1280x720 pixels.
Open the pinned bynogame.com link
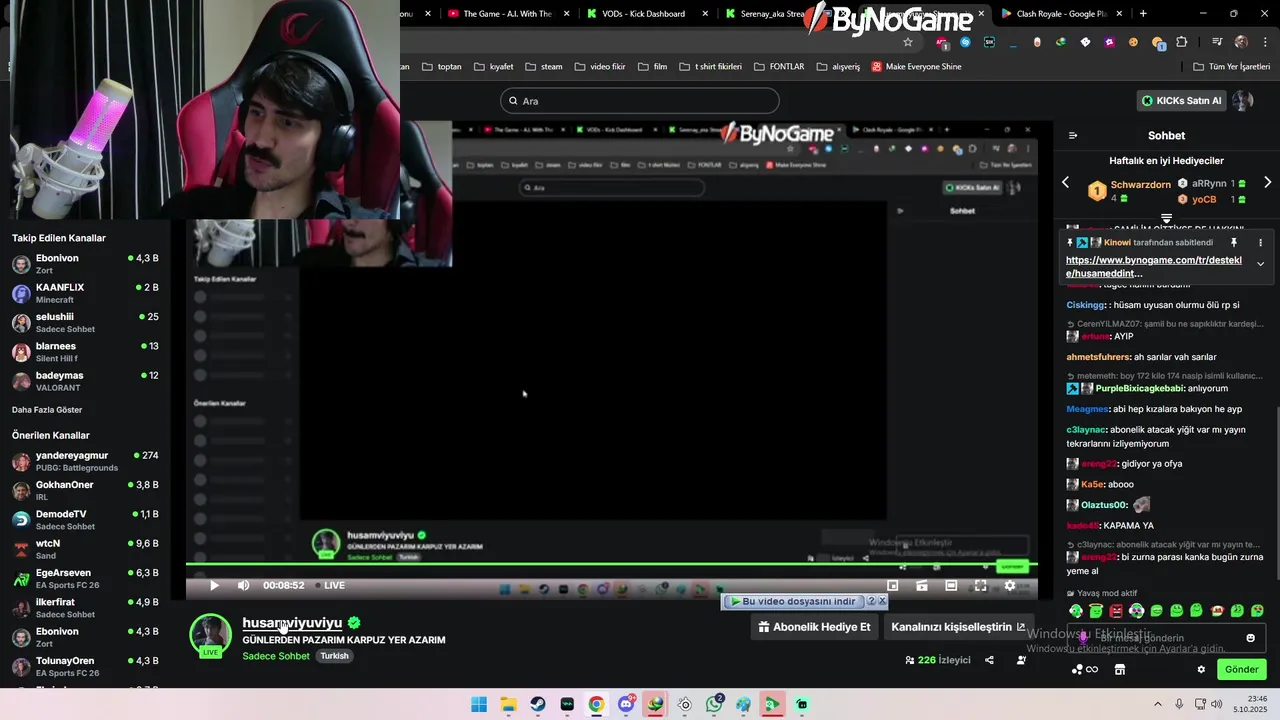pyautogui.click(x=1154, y=267)
